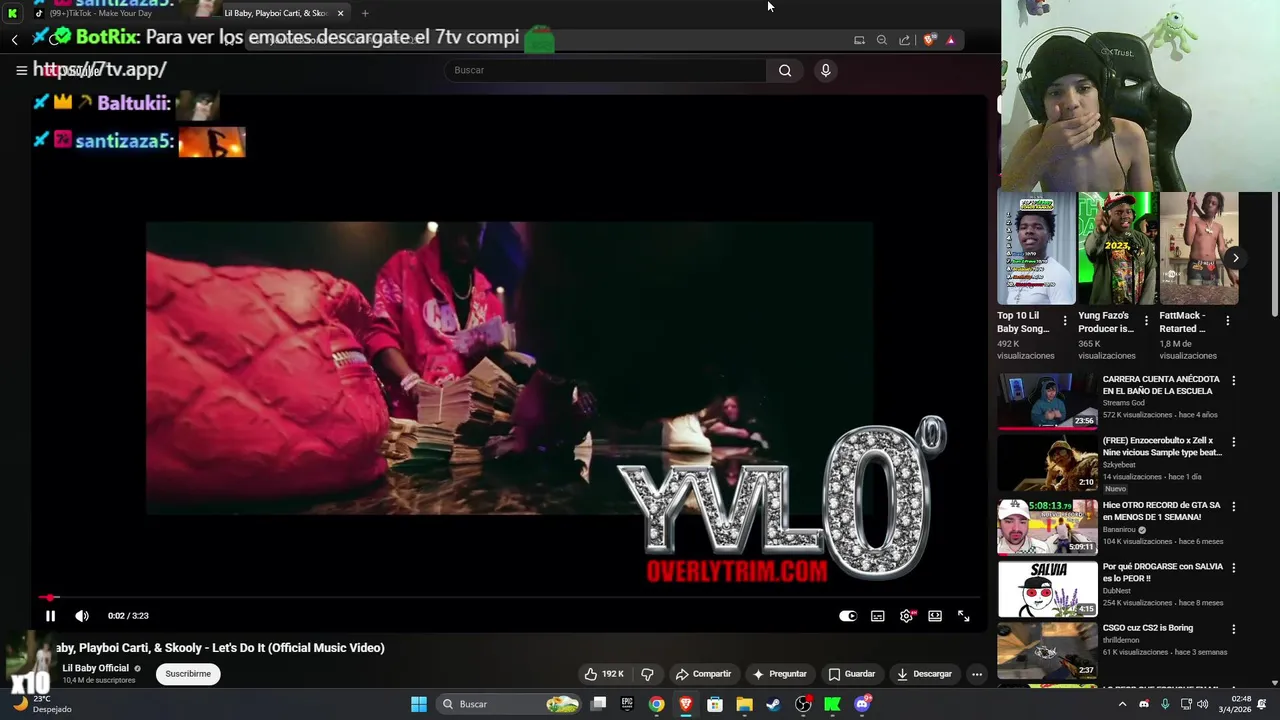
Task: Open options for GTA SA record video
Action: point(1233,506)
